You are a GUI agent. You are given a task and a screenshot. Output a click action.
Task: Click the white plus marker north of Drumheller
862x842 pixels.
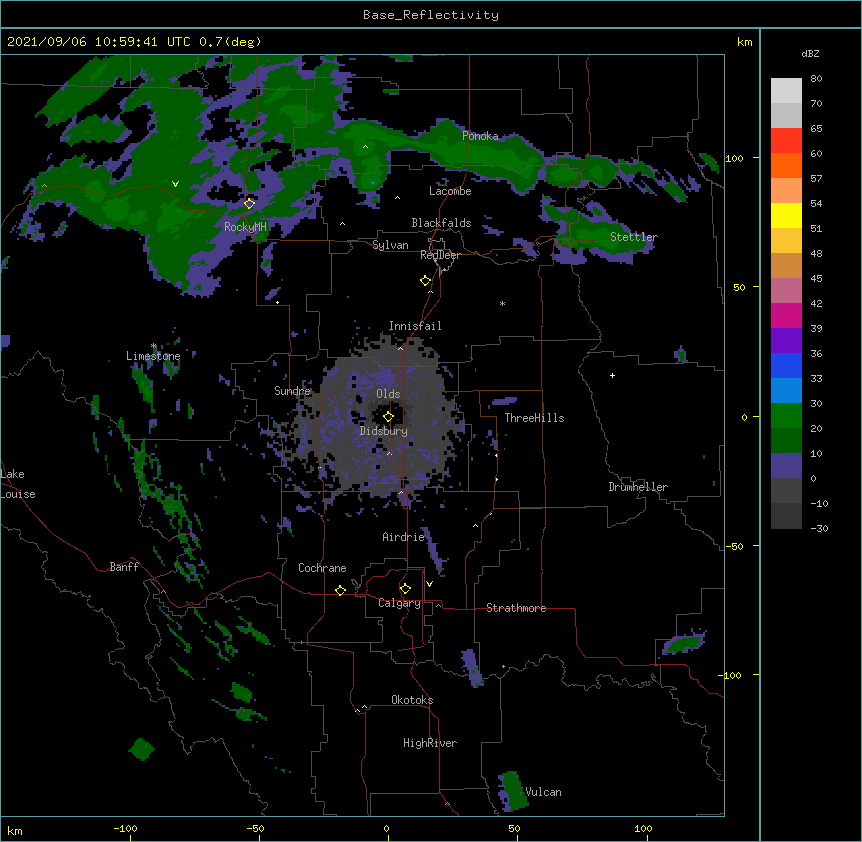(x=612, y=375)
